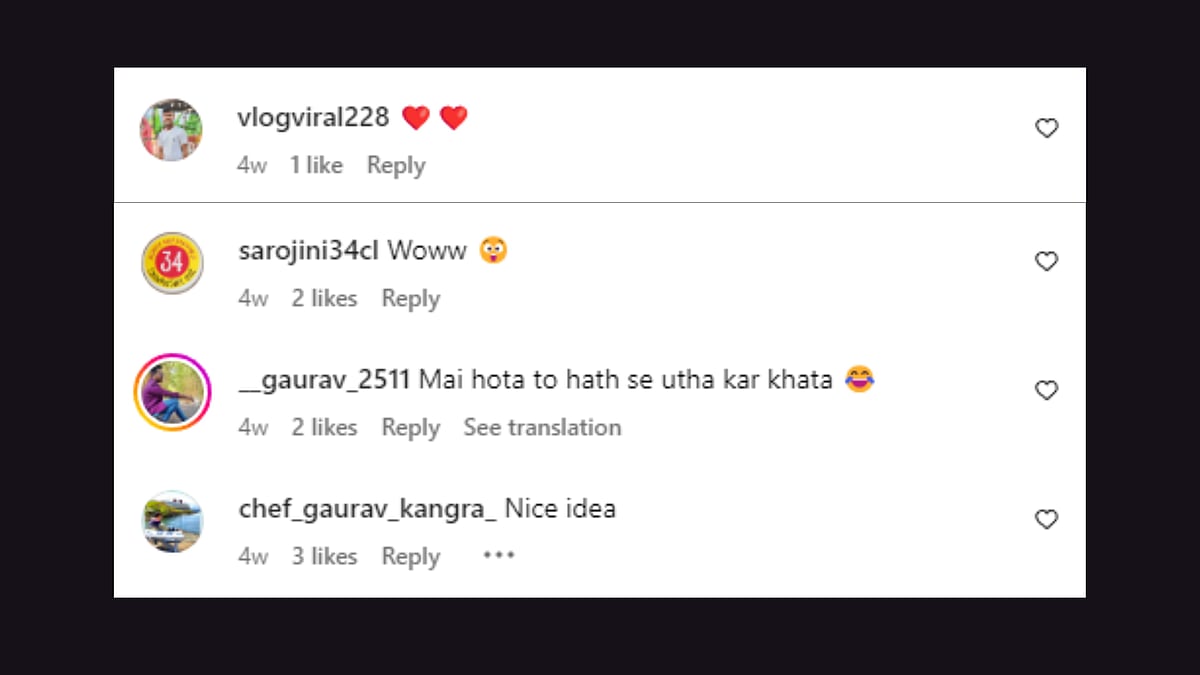Image resolution: width=1200 pixels, height=675 pixels.
Task: Visit chef_gaurav_kangra_ username profile link
Action: point(367,509)
